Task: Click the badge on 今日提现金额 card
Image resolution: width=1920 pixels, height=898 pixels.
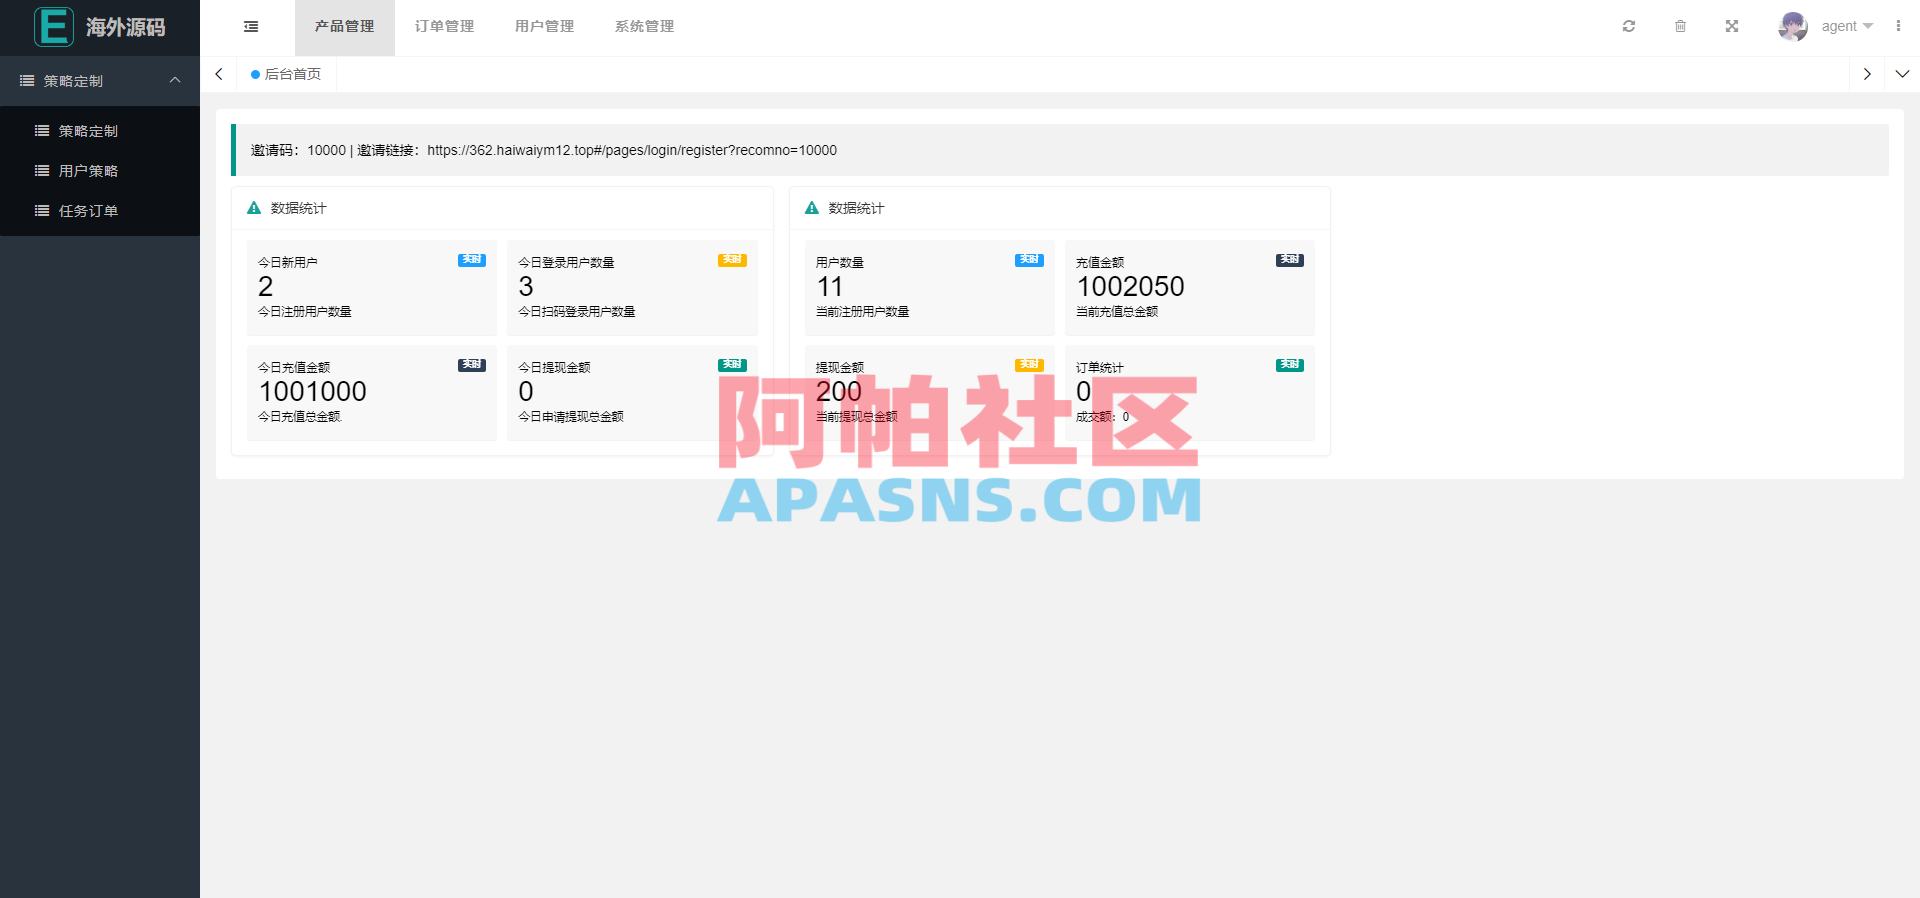Action: click(x=732, y=365)
